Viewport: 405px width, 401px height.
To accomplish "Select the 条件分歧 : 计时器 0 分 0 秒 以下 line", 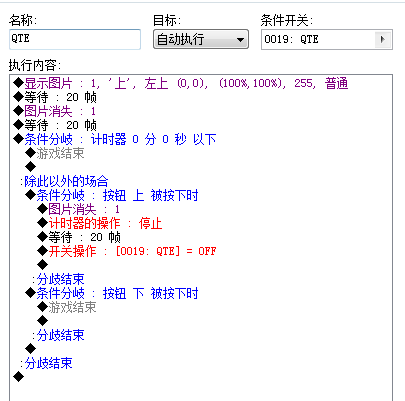I will (115, 139).
